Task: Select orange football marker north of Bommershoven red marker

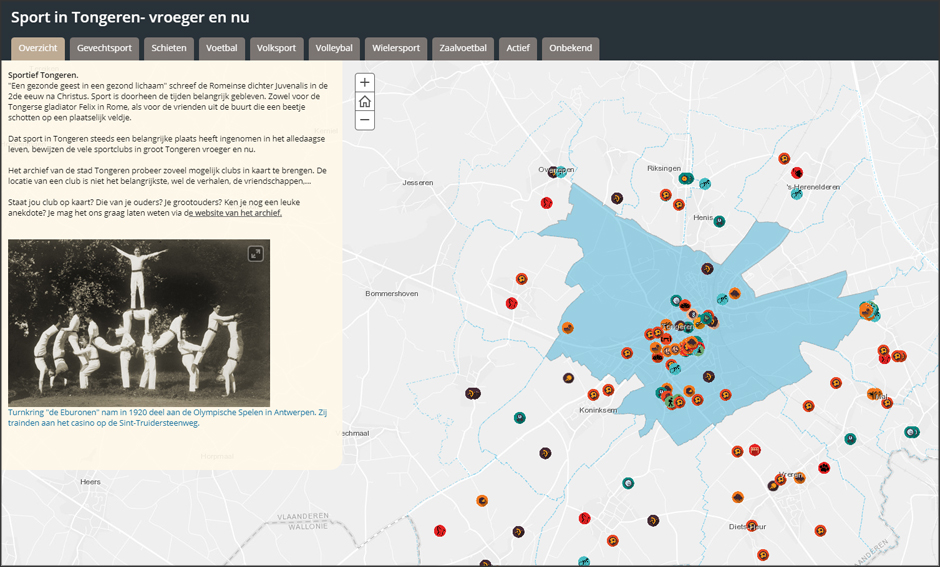Action: [522, 279]
